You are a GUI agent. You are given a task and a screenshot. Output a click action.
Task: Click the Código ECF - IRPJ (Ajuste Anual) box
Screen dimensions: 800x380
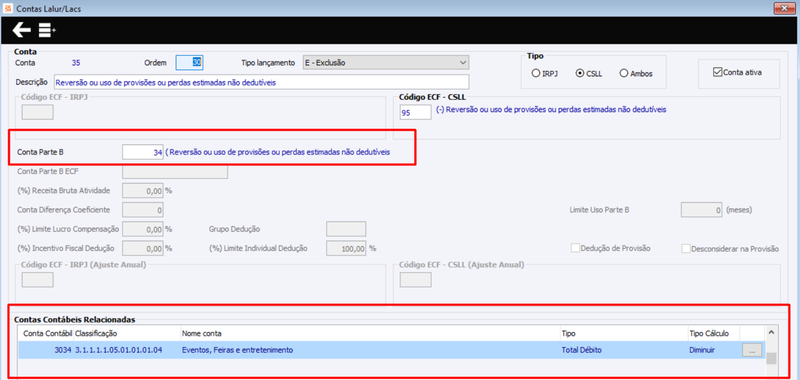pyautogui.click(x=37, y=280)
